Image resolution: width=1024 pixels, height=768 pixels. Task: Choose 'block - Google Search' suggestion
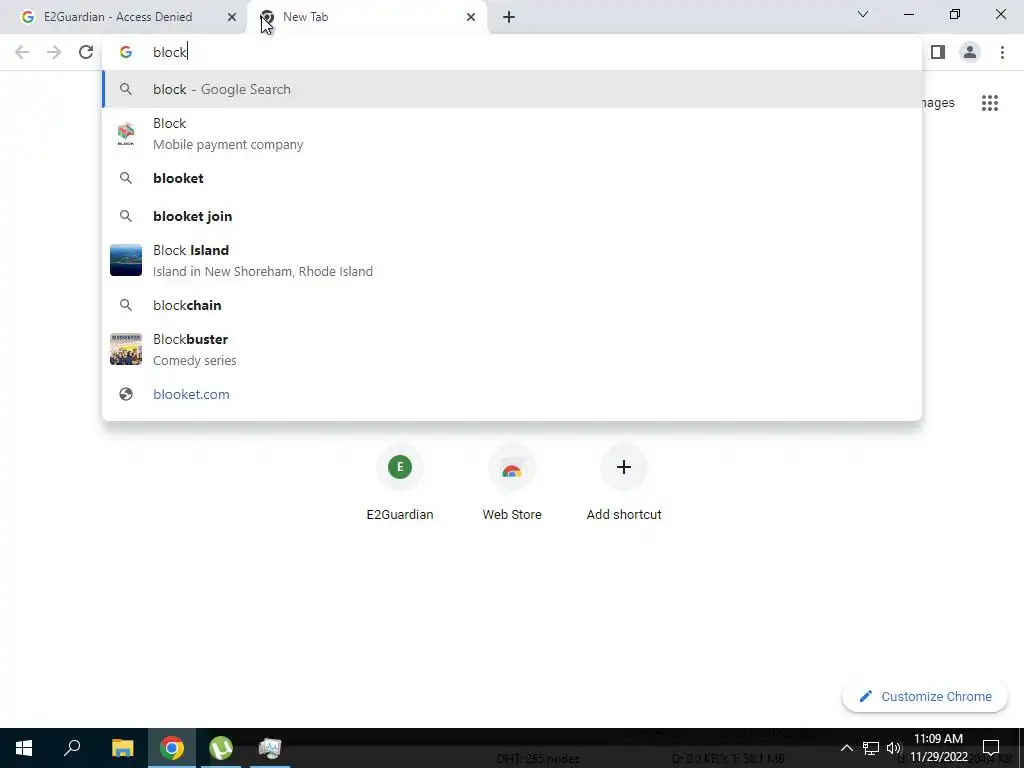click(512, 89)
